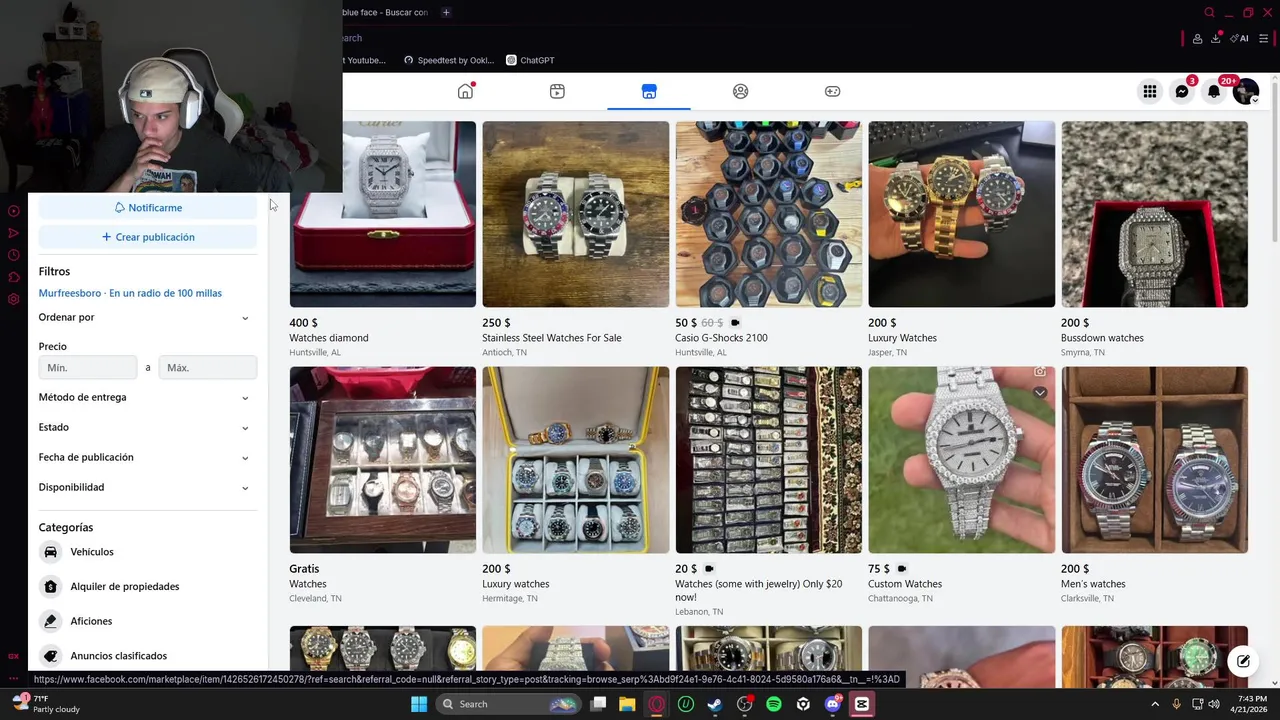
Task: Open the account profile picture menu
Action: 1245,91
